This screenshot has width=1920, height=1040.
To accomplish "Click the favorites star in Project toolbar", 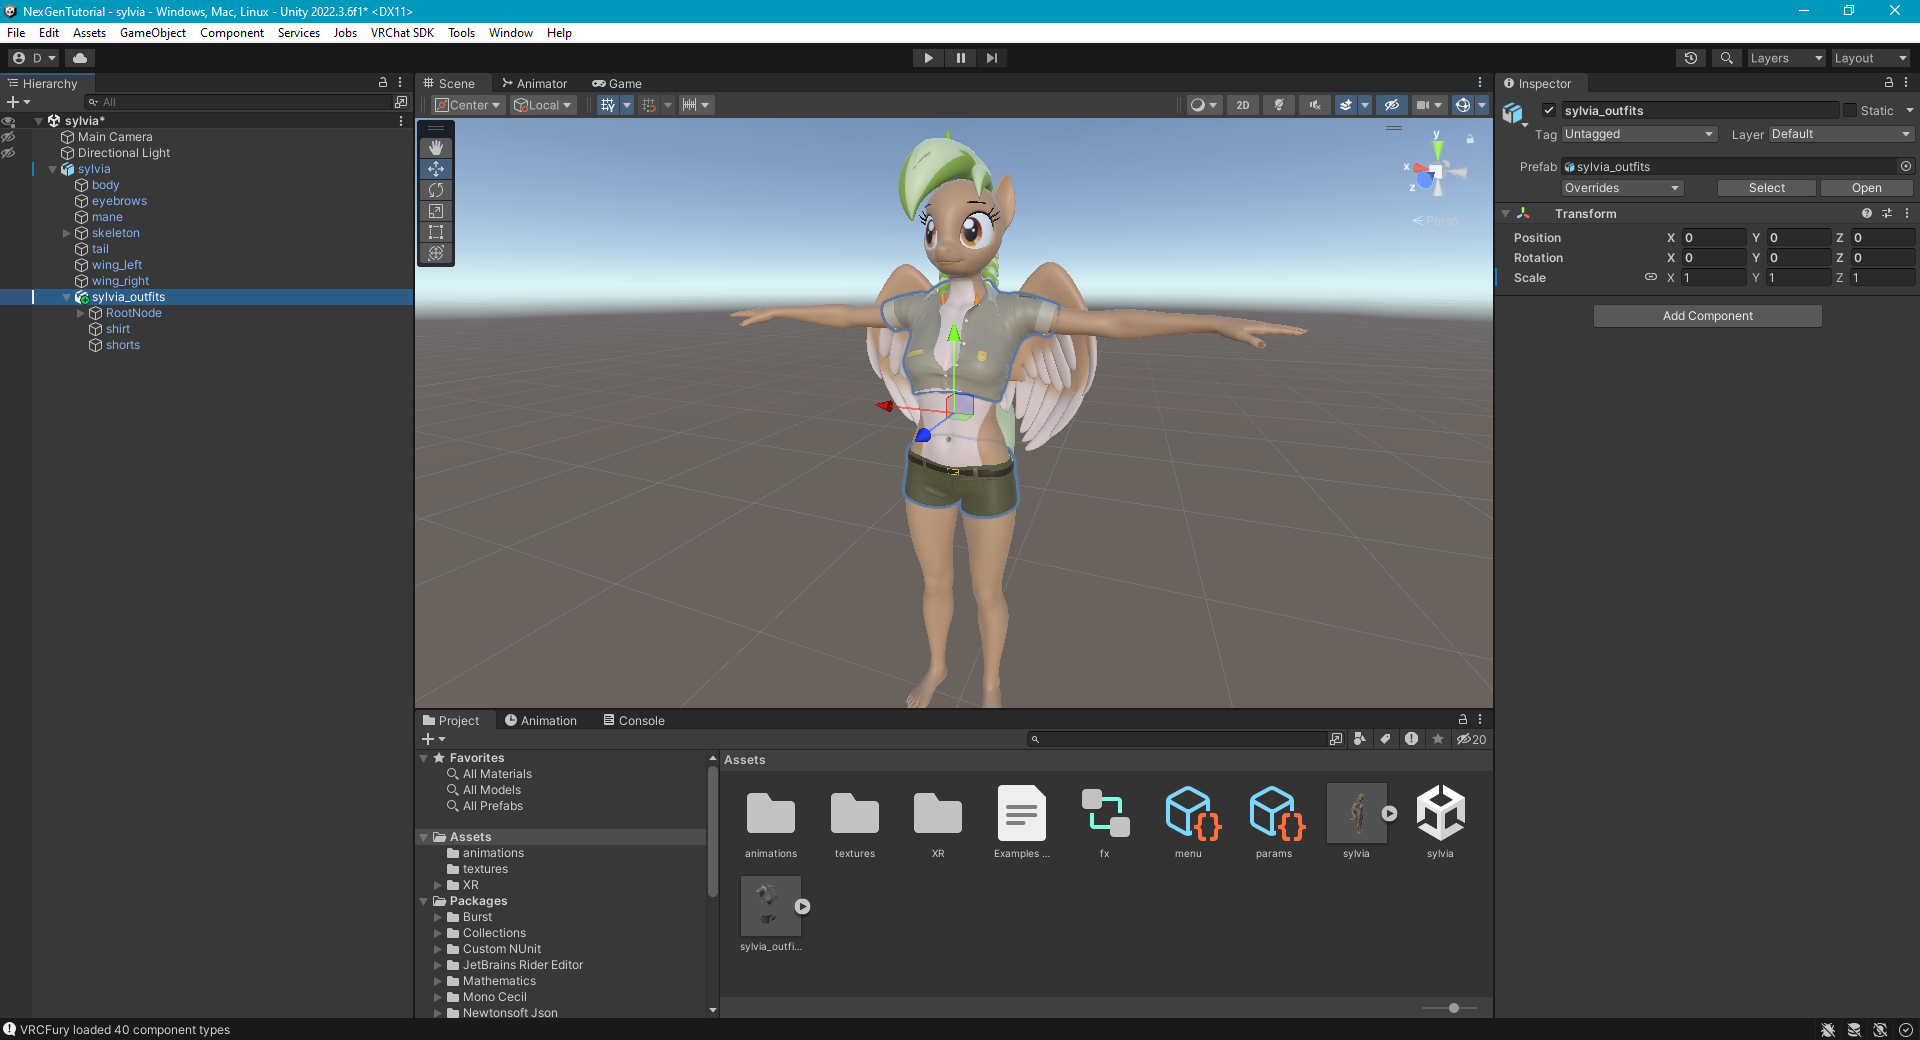I will point(1438,739).
